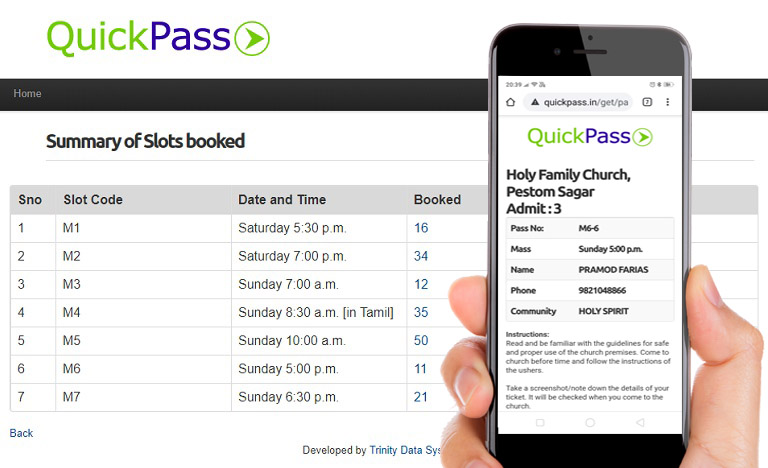Click the Booked column header

pos(437,199)
